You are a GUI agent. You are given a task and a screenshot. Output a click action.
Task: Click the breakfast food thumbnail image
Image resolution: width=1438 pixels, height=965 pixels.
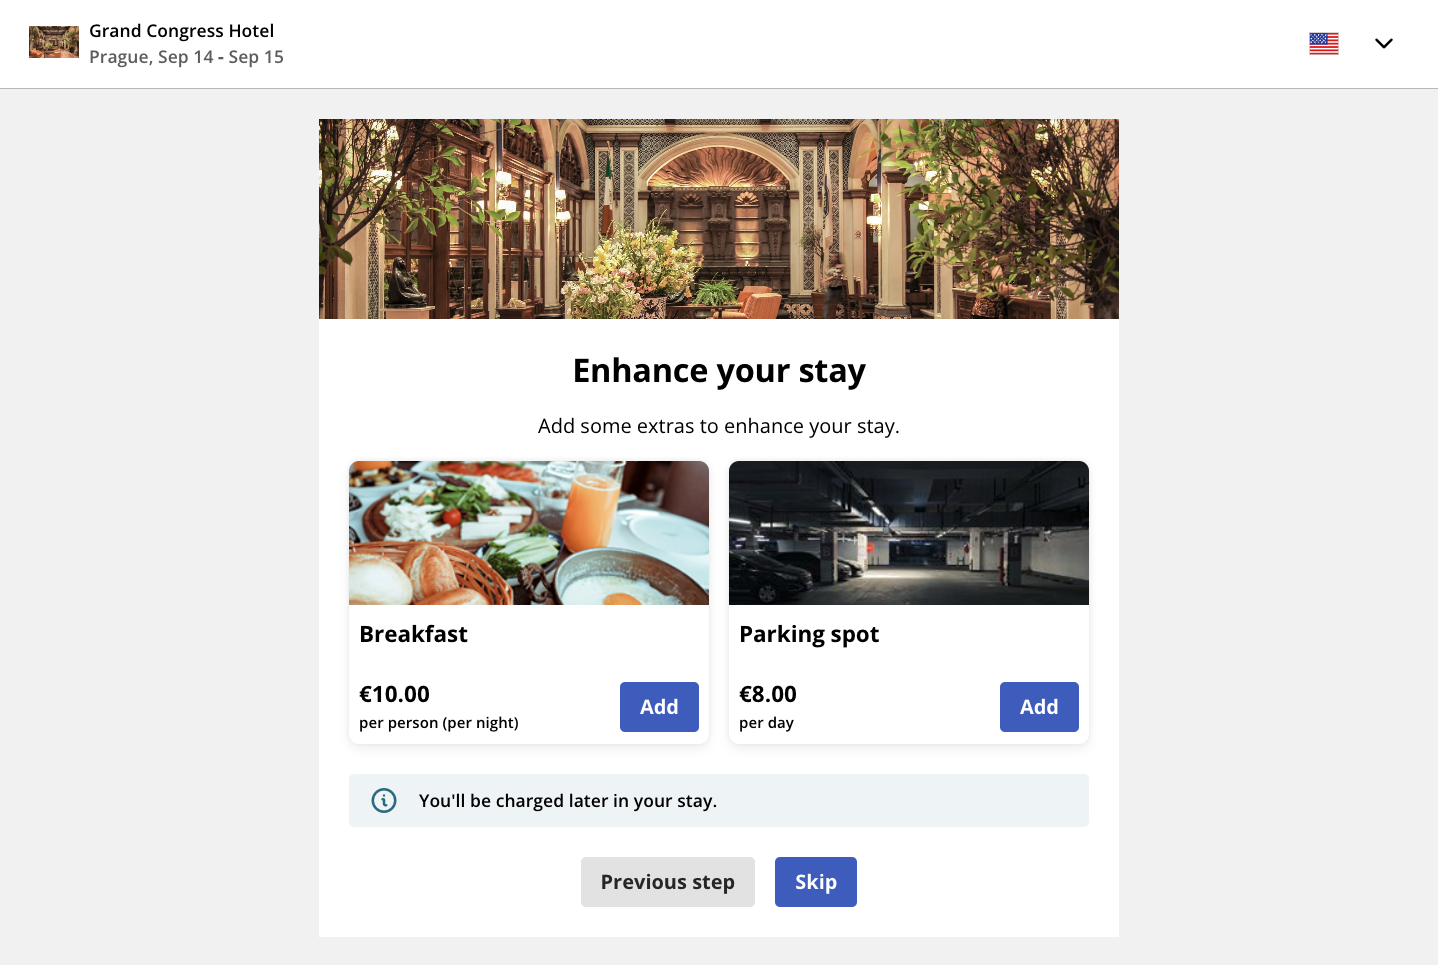click(528, 532)
